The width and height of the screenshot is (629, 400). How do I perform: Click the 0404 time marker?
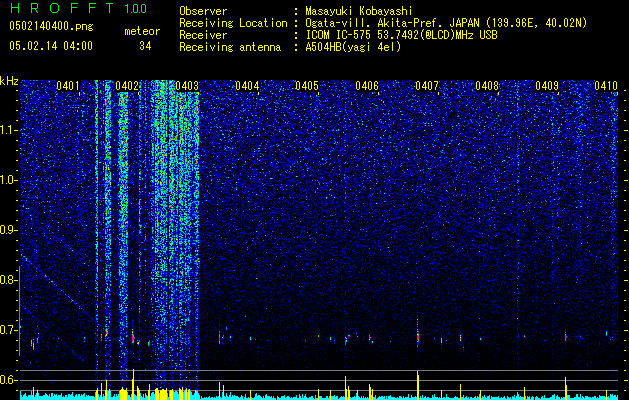[247, 86]
